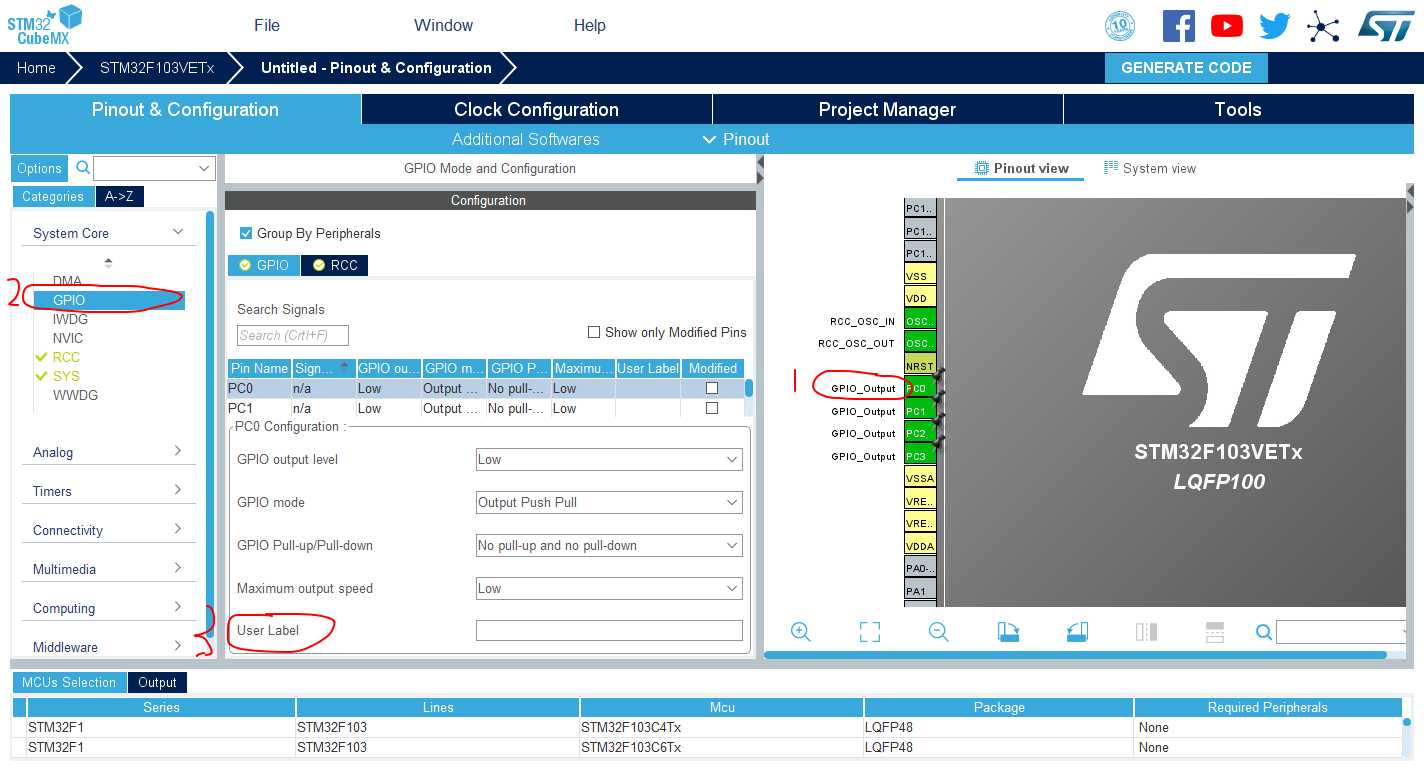Switch to the Clock Configuration tab
This screenshot has height=771, width=1424.
536,110
